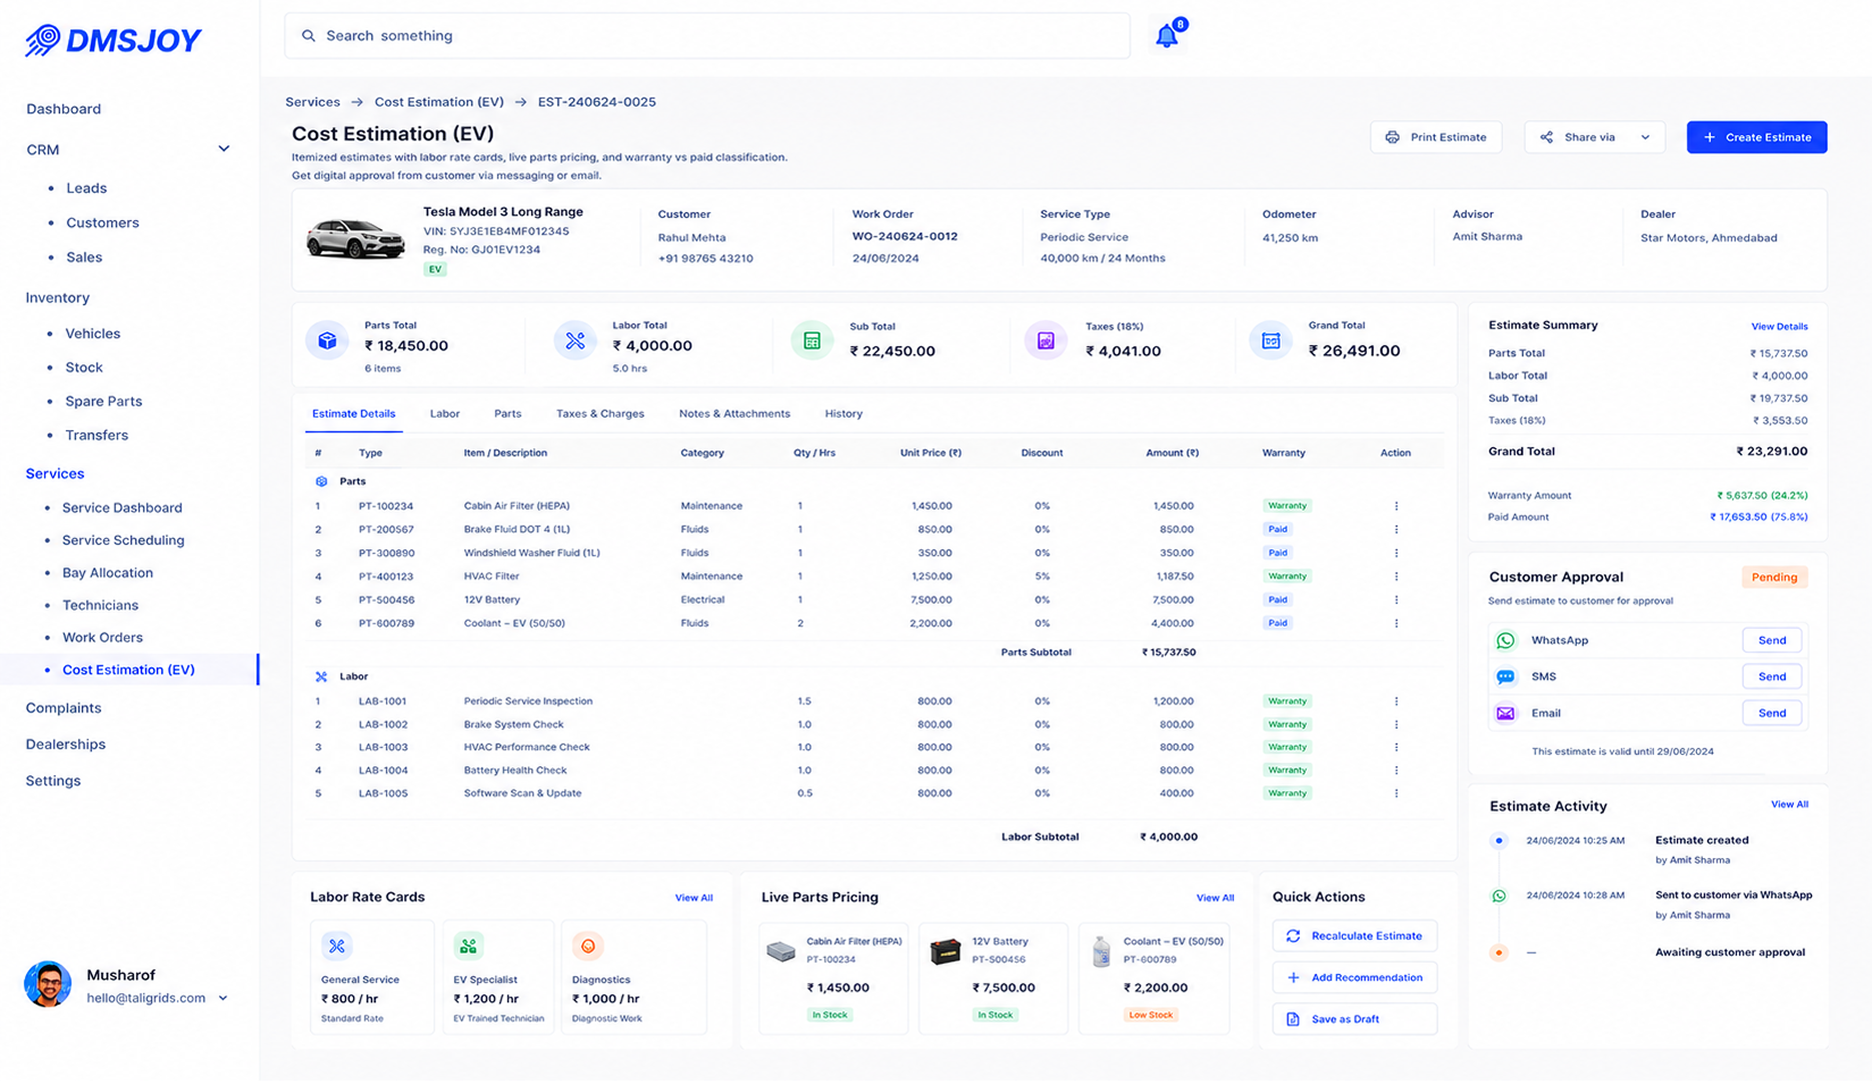This screenshot has height=1081, width=1872.
Task: Open row actions for Brake System Check
Action: (1396, 724)
